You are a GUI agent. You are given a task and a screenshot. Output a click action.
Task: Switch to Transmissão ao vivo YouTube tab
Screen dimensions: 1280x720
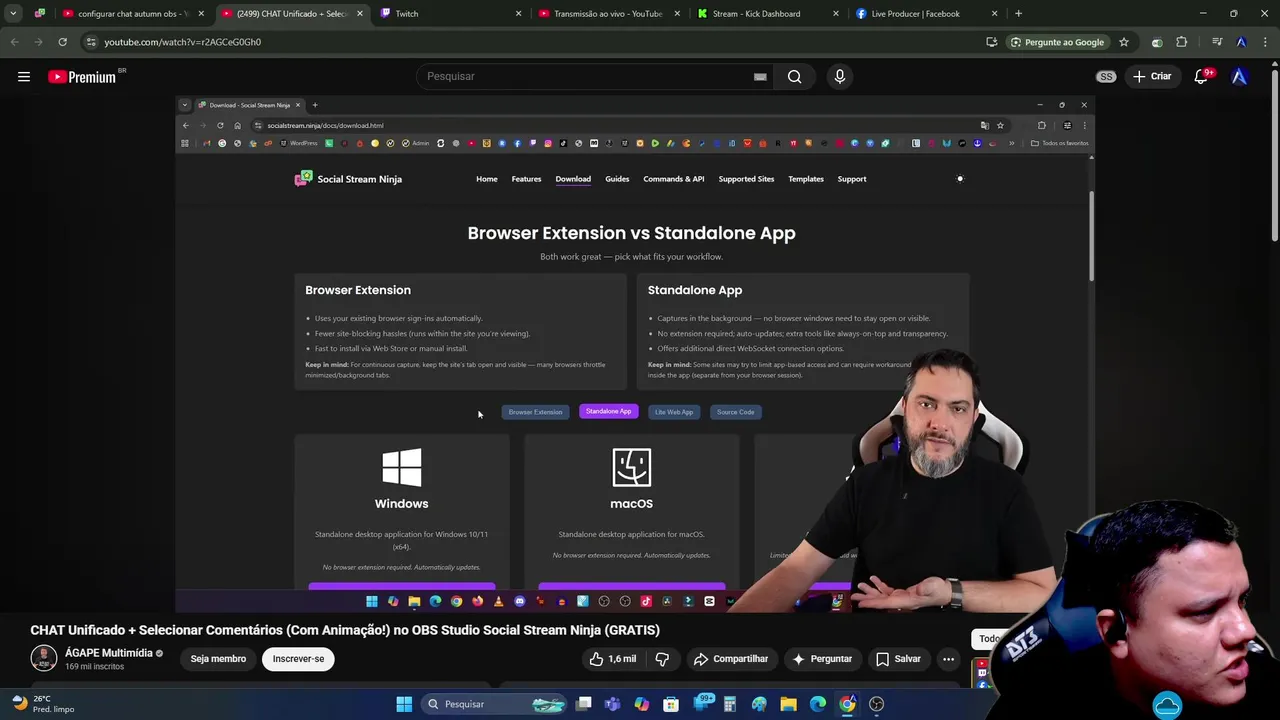[x=608, y=14]
